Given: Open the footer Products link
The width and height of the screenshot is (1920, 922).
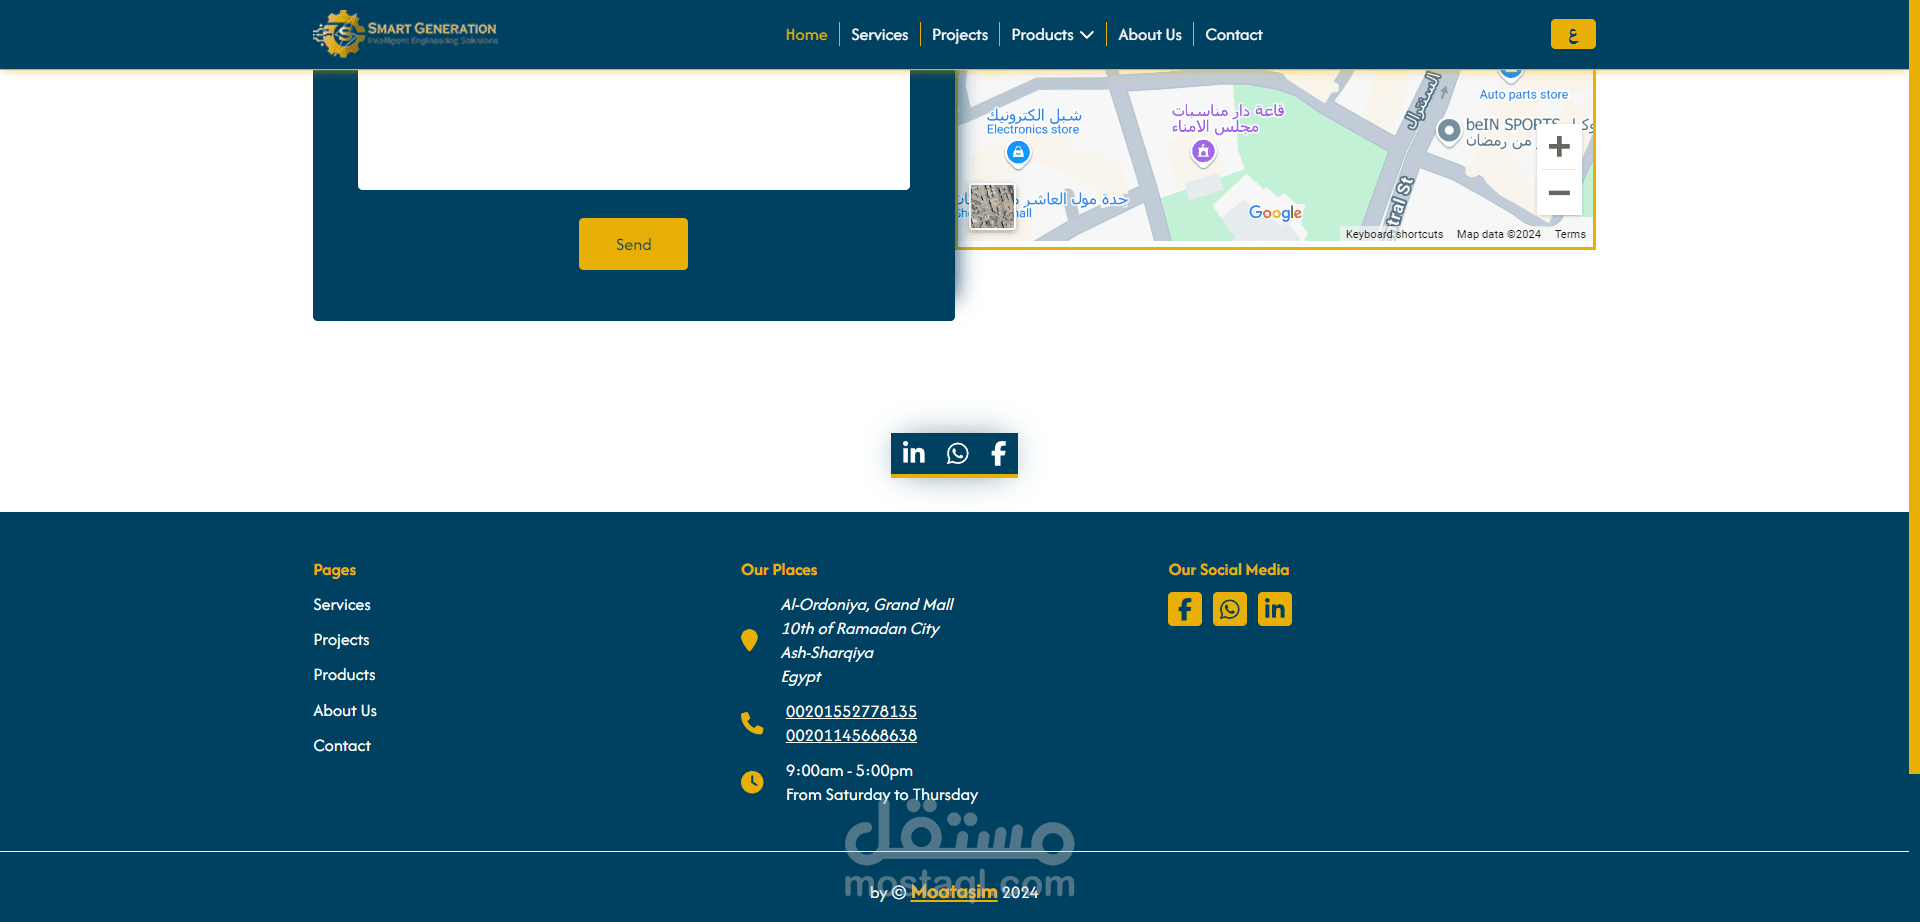Looking at the screenshot, I should click(x=344, y=675).
